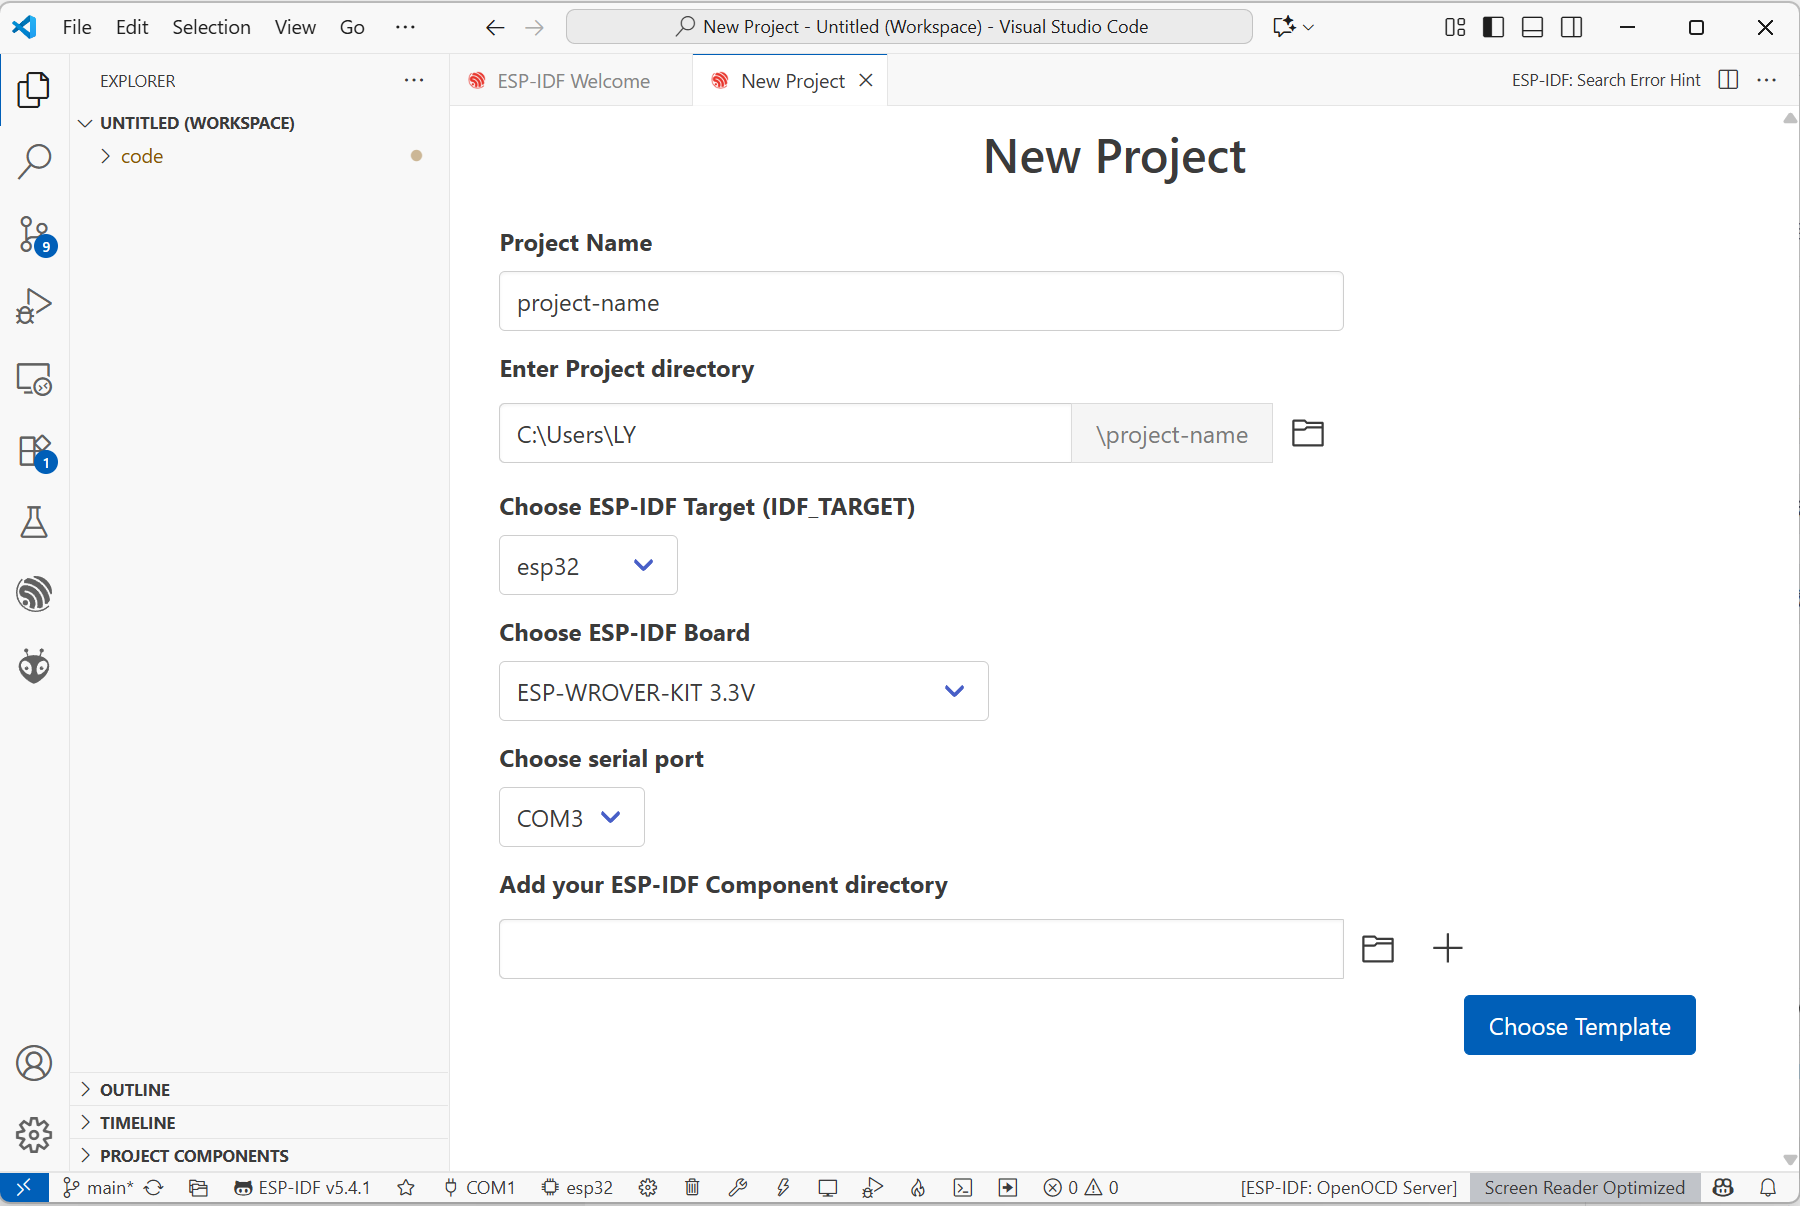This screenshot has width=1800, height=1206.
Task: Open the Search view in activity bar
Action: point(34,162)
